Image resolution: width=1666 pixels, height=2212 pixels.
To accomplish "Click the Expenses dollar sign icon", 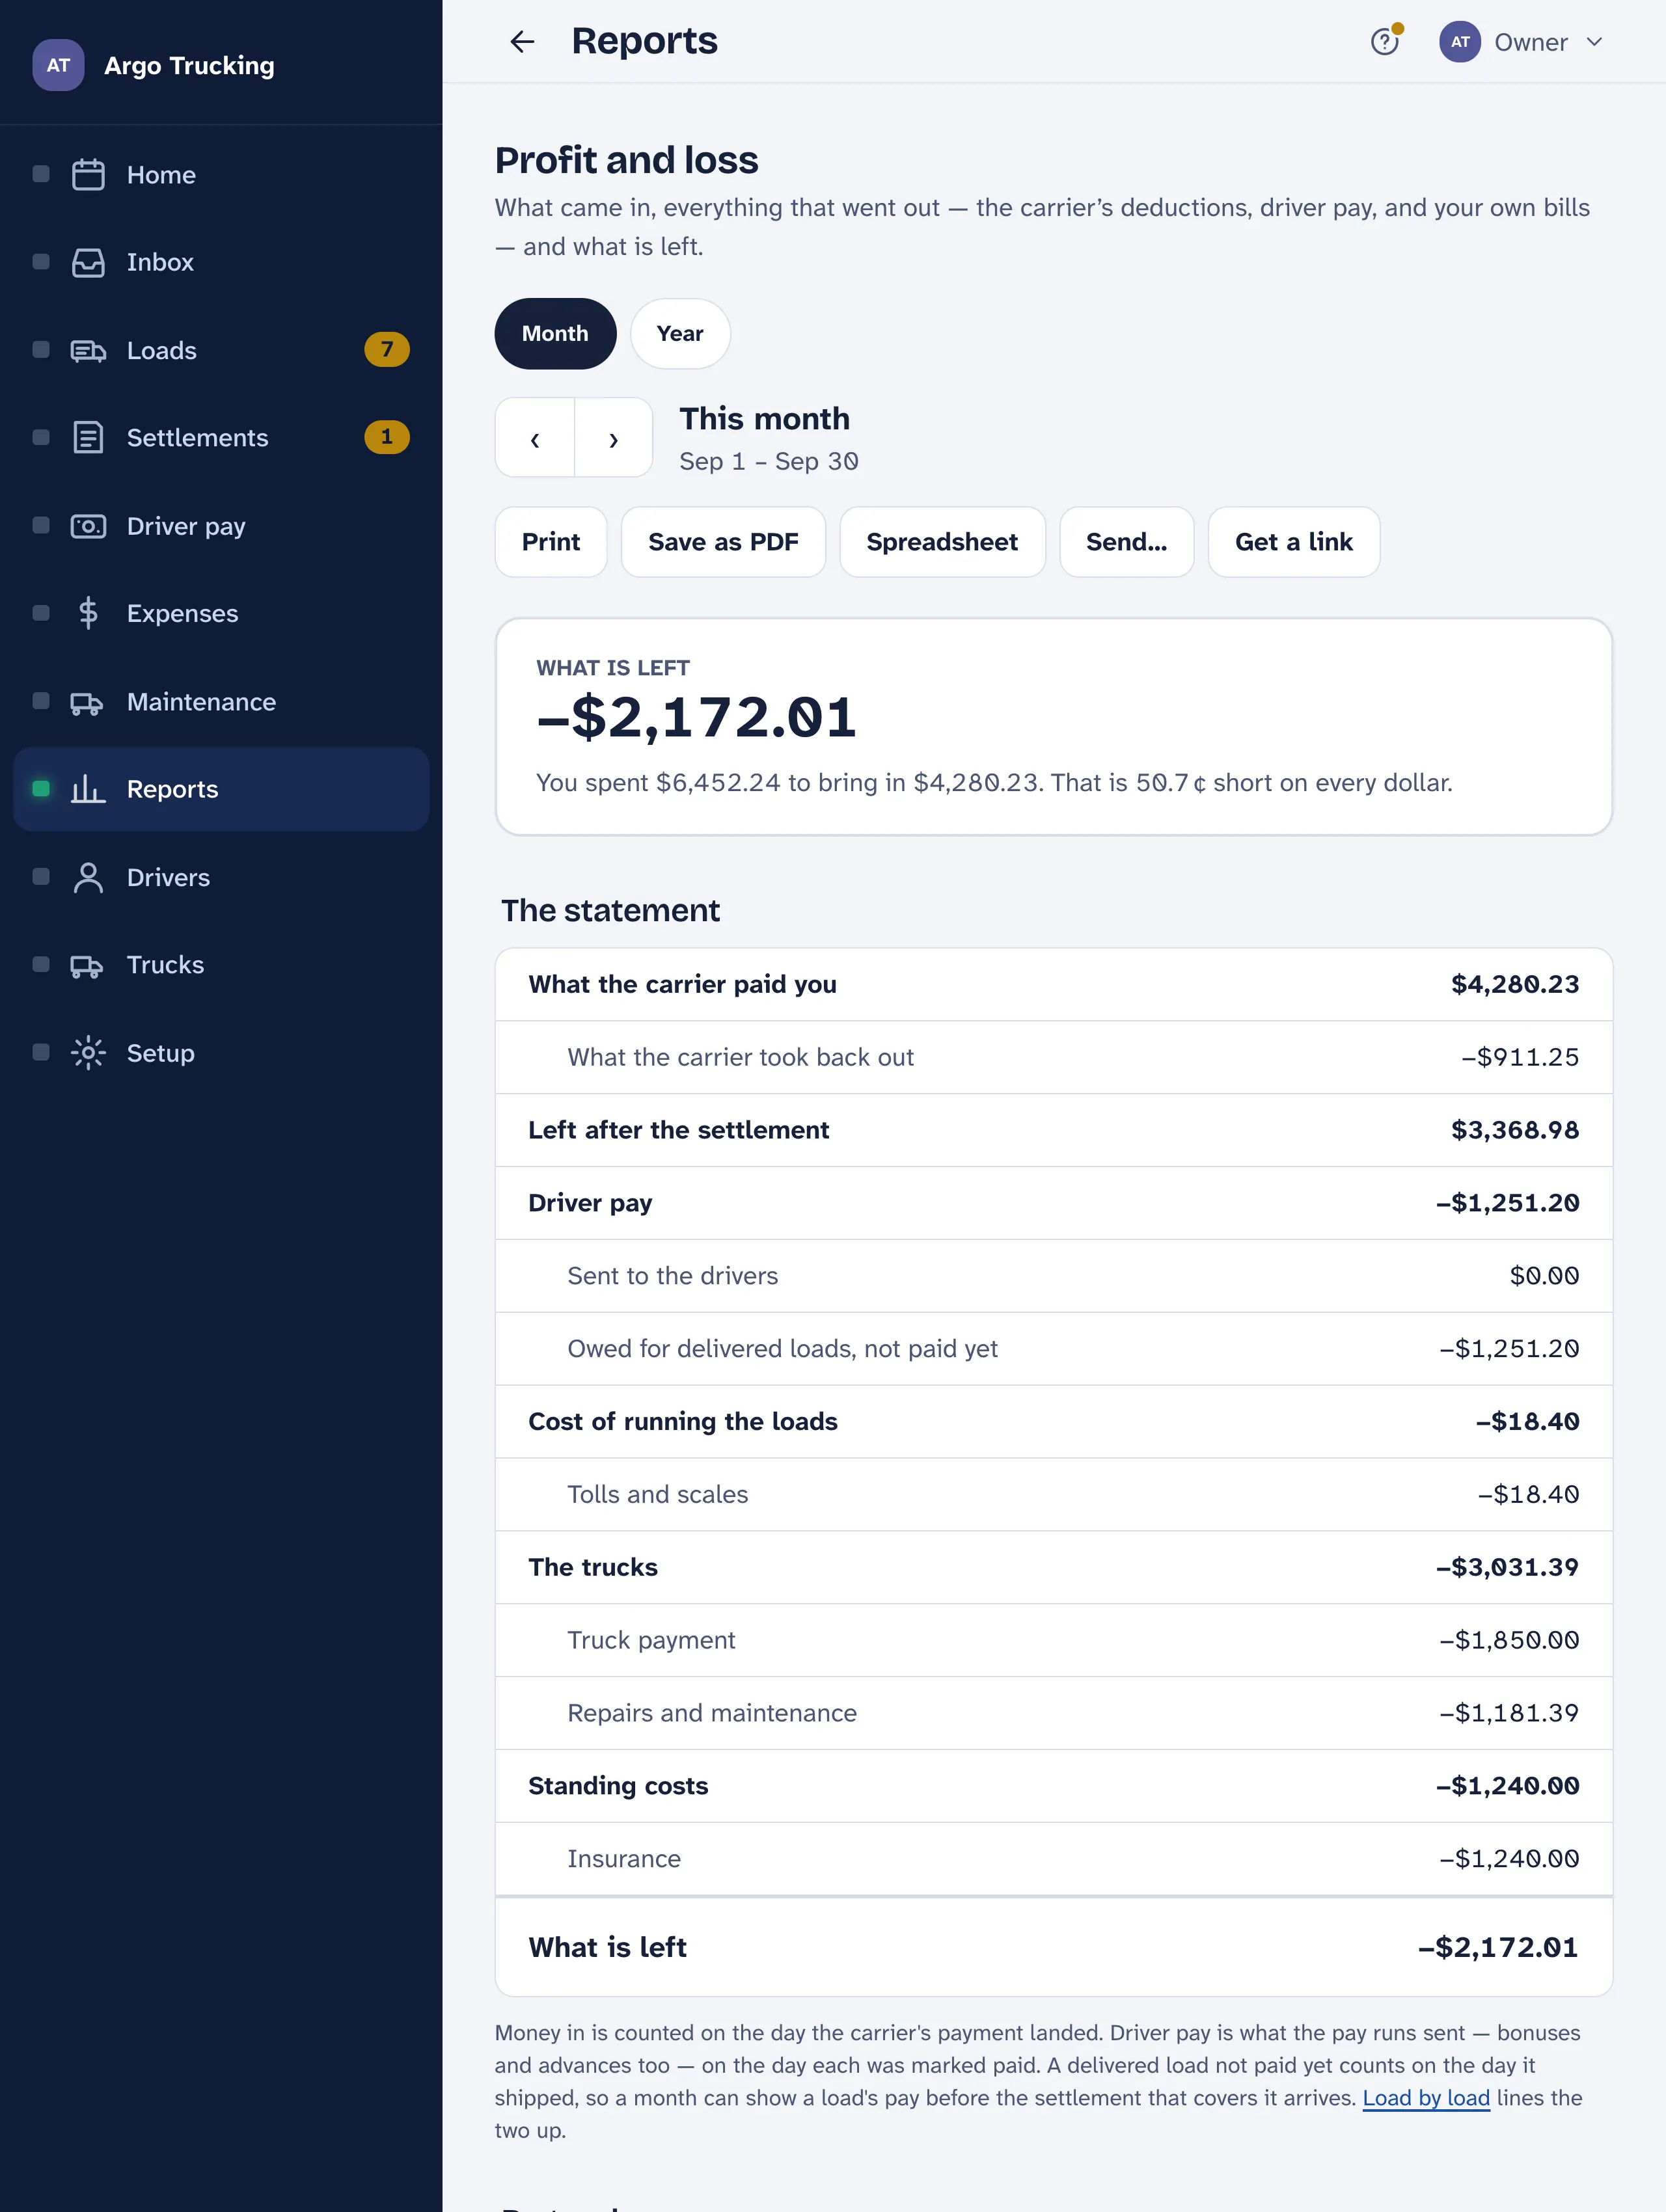I will point(88,613).
